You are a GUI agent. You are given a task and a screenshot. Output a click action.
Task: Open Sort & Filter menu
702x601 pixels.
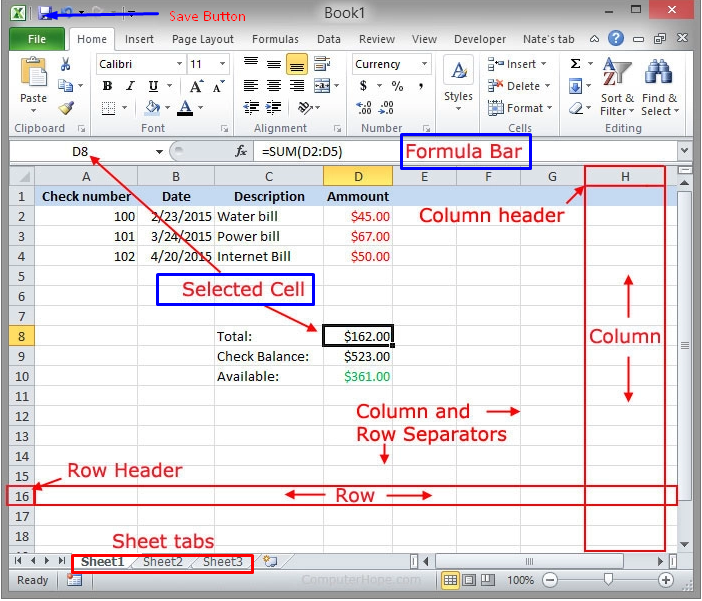click(x=617, y=87)
